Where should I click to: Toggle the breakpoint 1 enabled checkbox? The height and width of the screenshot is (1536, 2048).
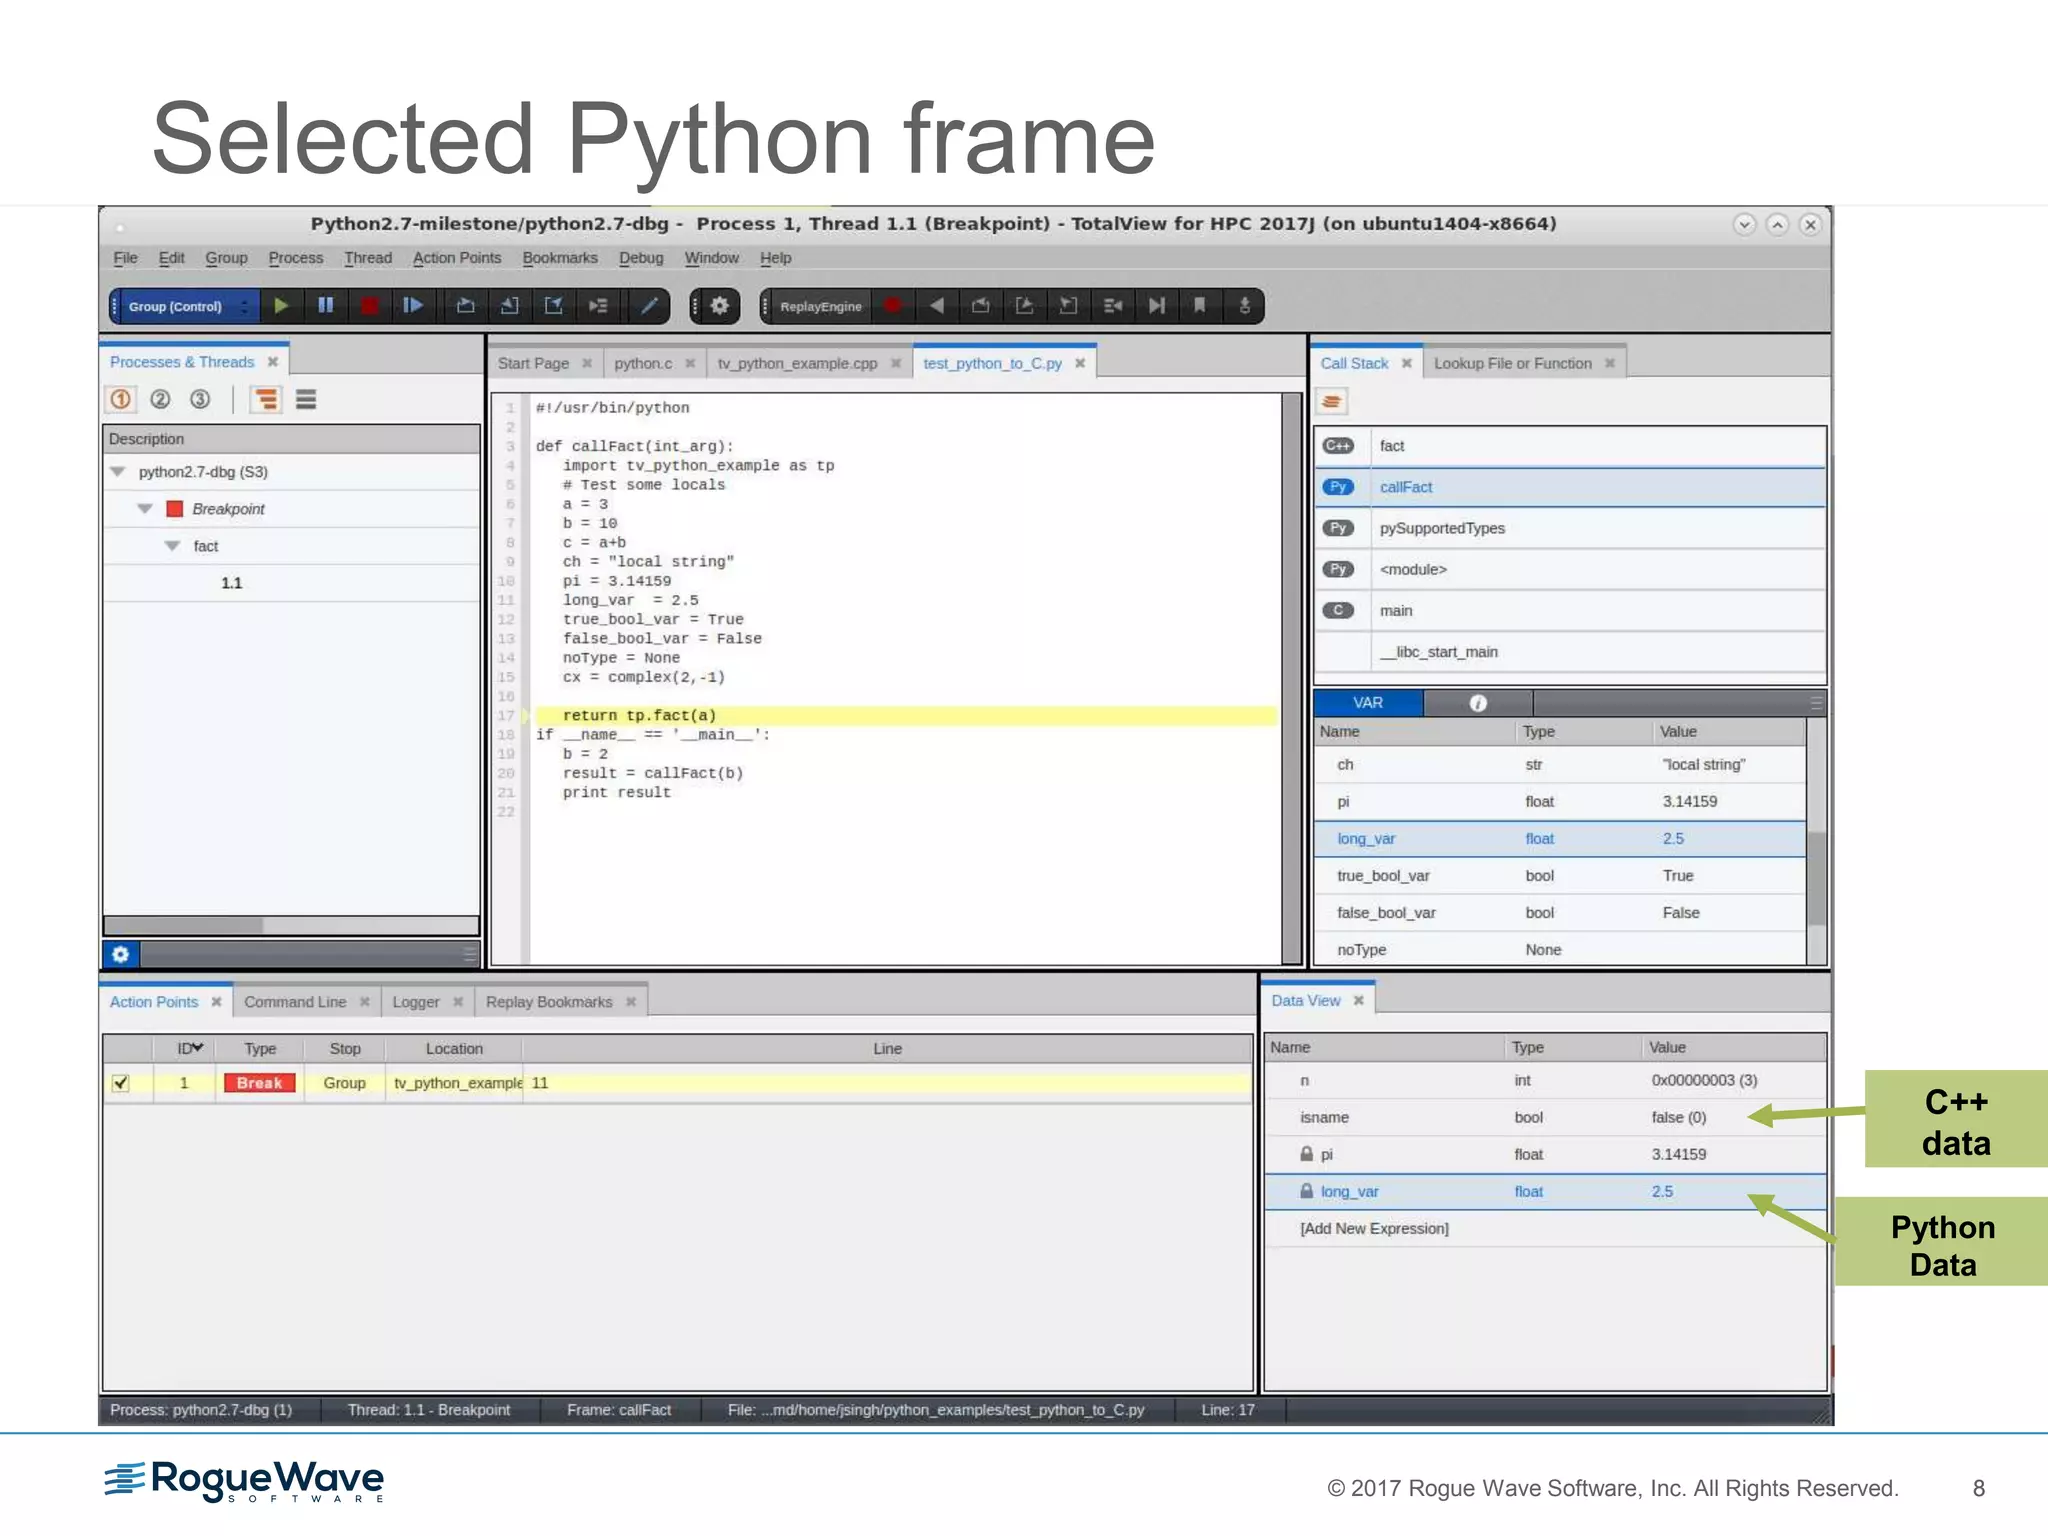click(x=121, y=1083)
